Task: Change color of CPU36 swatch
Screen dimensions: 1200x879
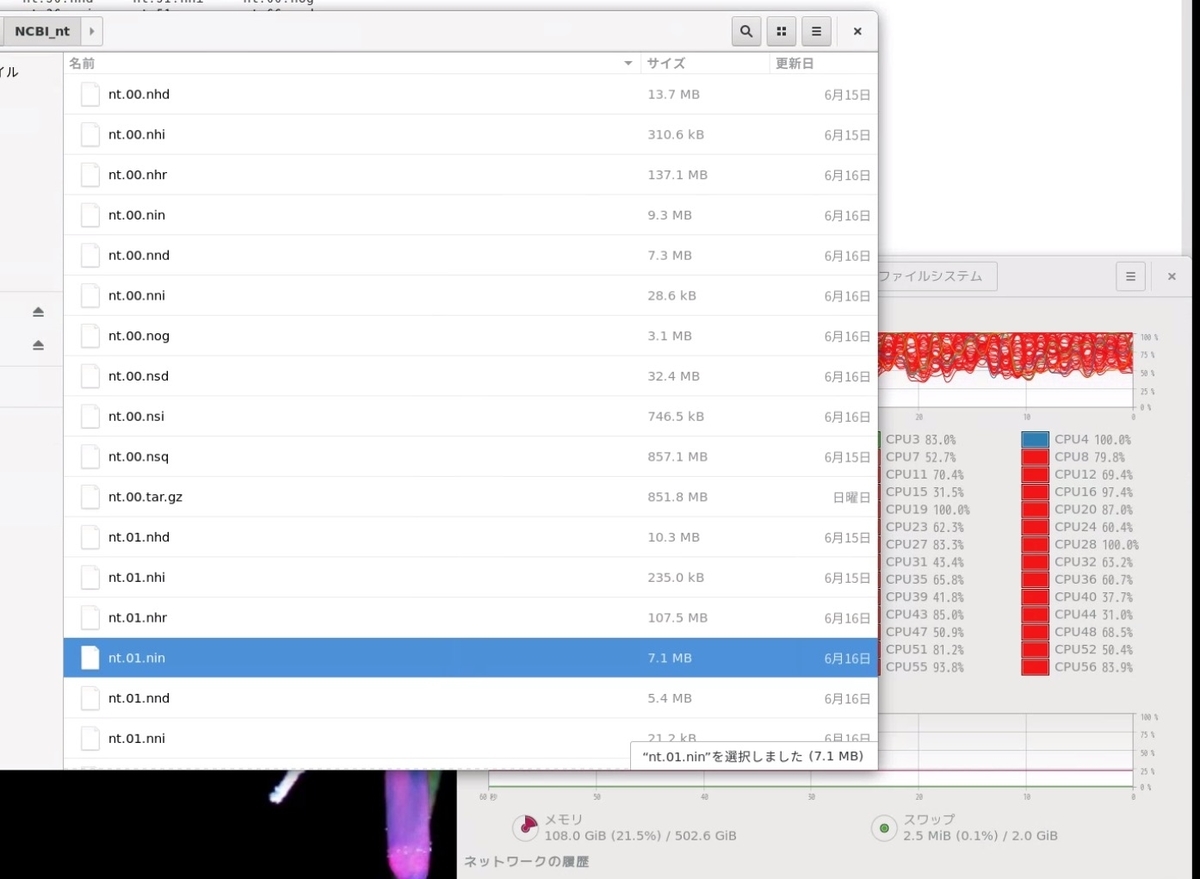Action: [1035, 579]
